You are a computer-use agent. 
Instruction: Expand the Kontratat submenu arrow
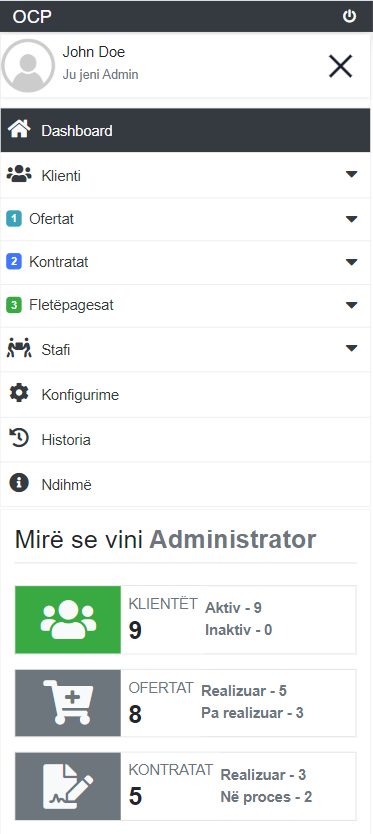pyautogui.click(x=351, y=262)
